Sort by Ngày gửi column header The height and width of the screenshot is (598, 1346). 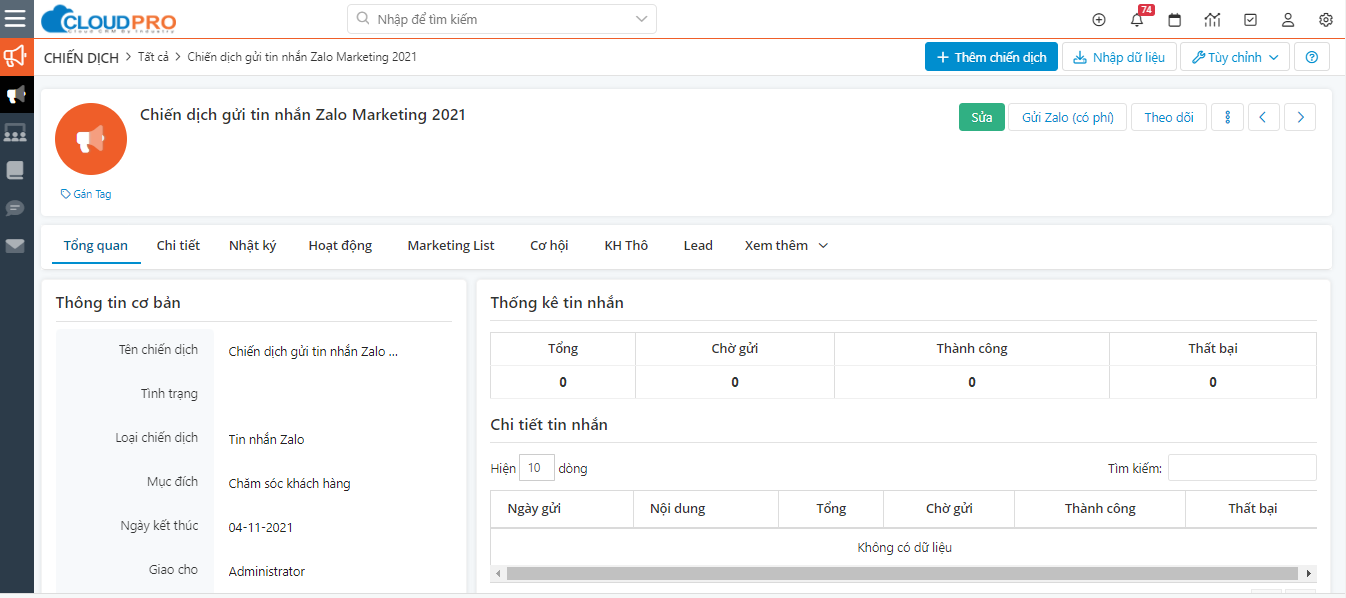(x=562, y=509)
